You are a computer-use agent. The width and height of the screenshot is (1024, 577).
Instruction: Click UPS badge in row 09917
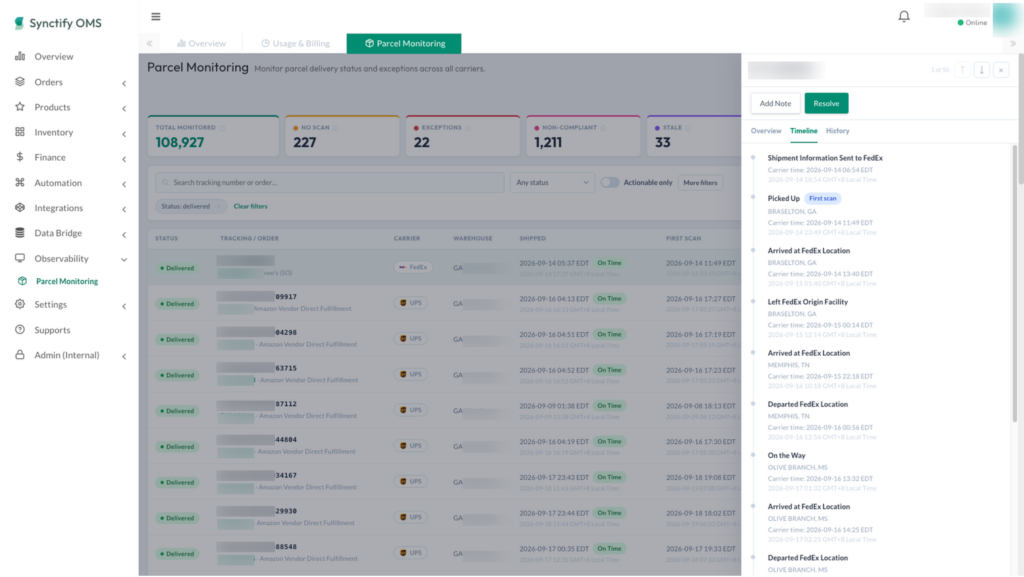coord(411,303)
